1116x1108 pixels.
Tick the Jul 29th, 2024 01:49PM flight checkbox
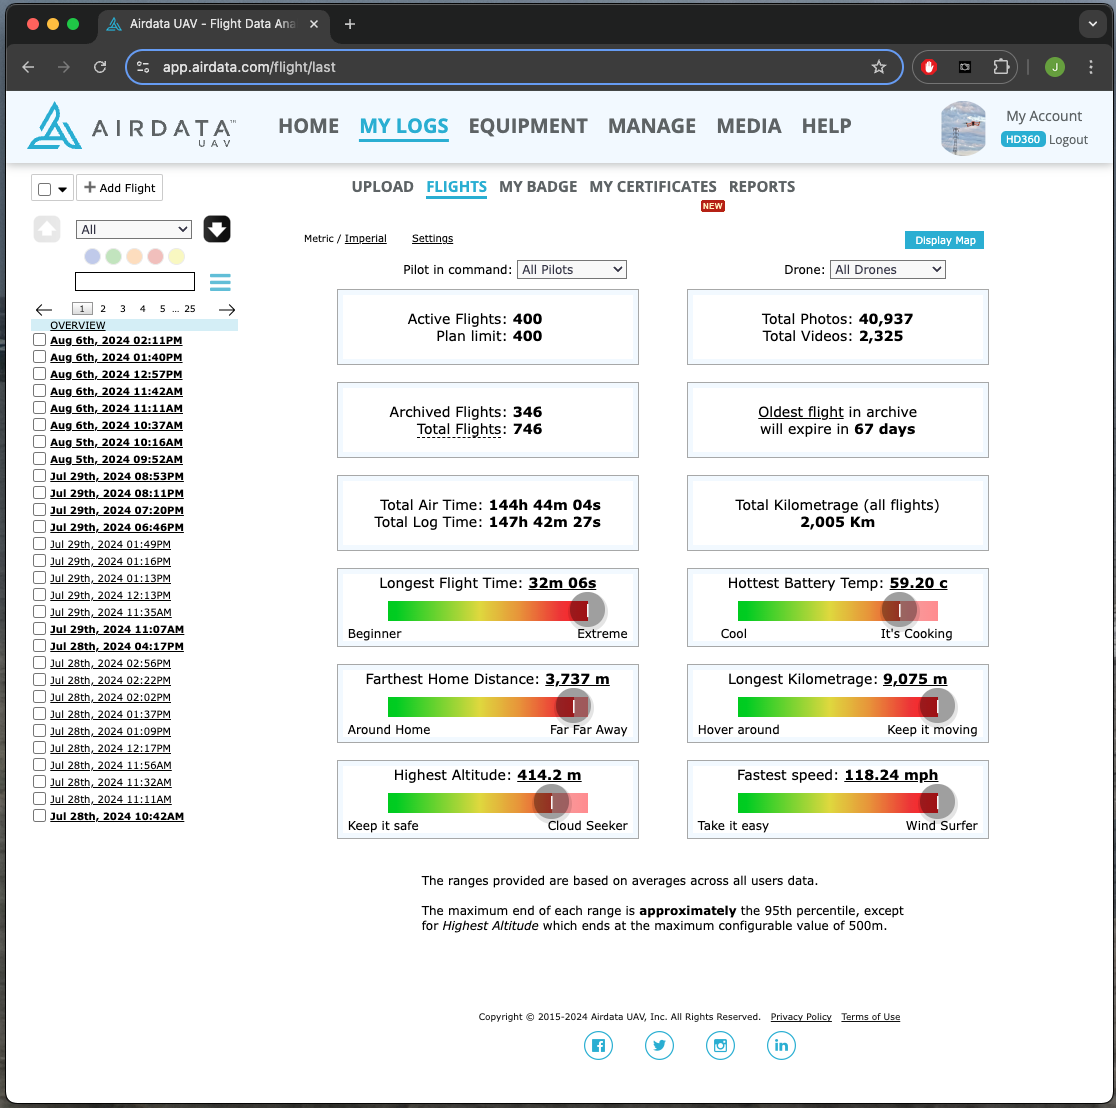pyautogui.click(x=40, y=544)
